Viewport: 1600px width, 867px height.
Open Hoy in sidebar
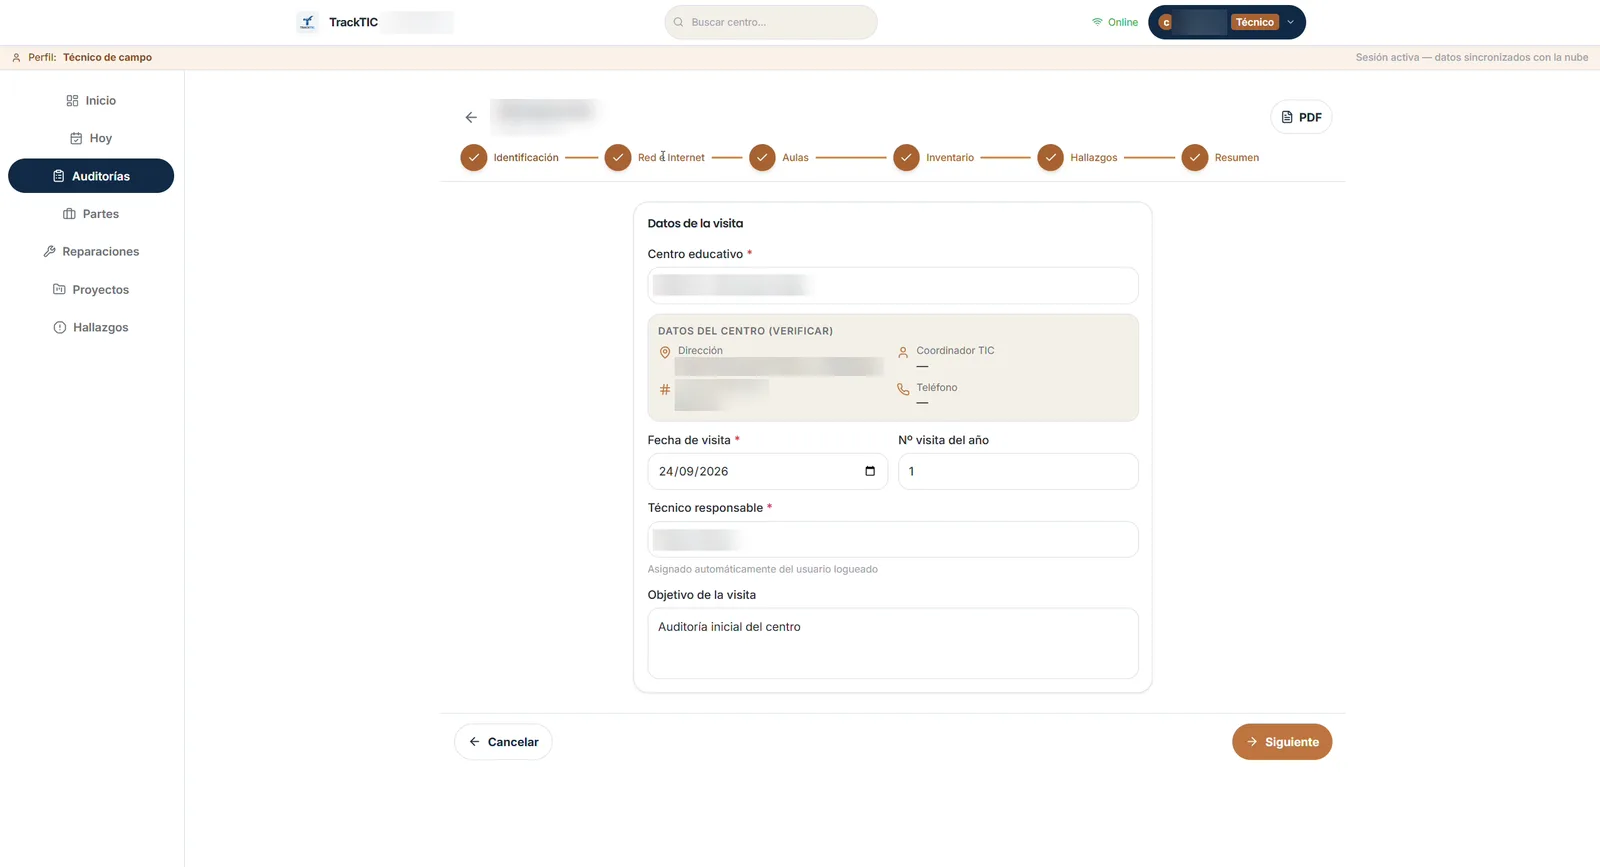click(91, 138)
